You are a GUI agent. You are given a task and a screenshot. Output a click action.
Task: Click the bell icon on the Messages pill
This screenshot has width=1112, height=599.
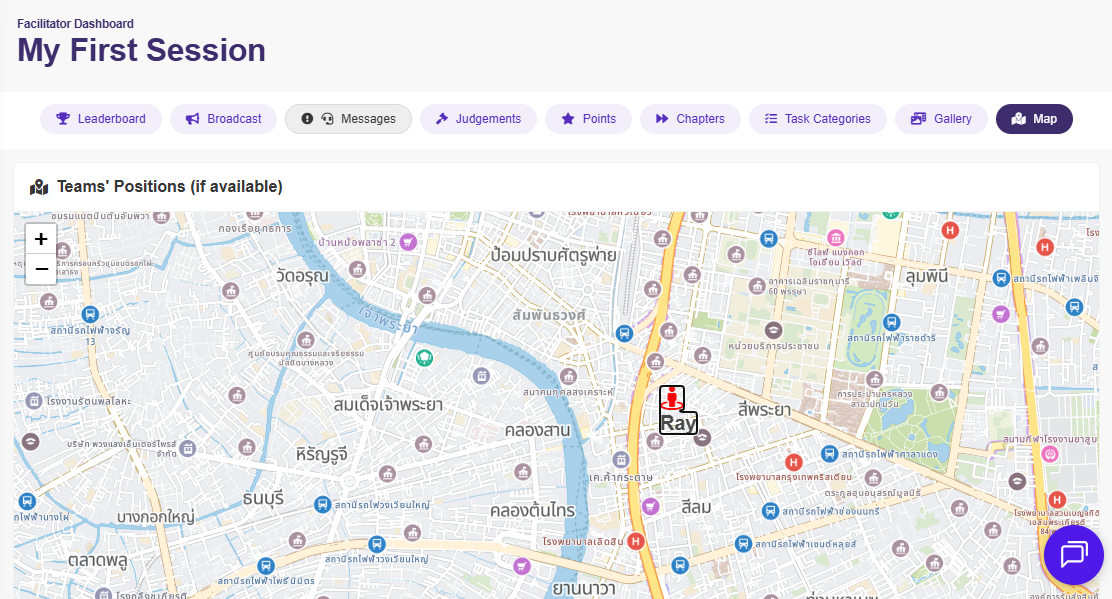tap(327, 118)
